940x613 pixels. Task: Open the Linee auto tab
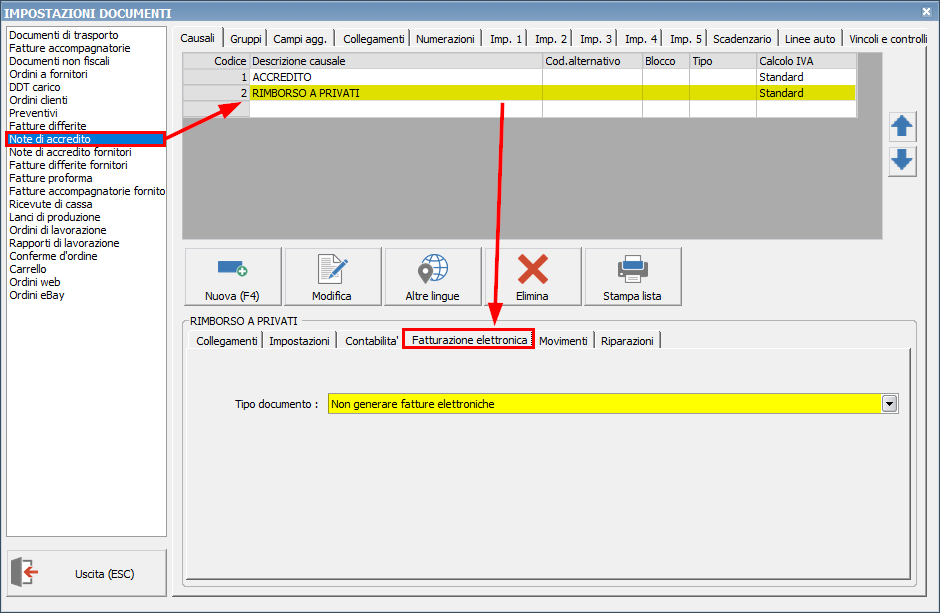(x=810, y=39)
